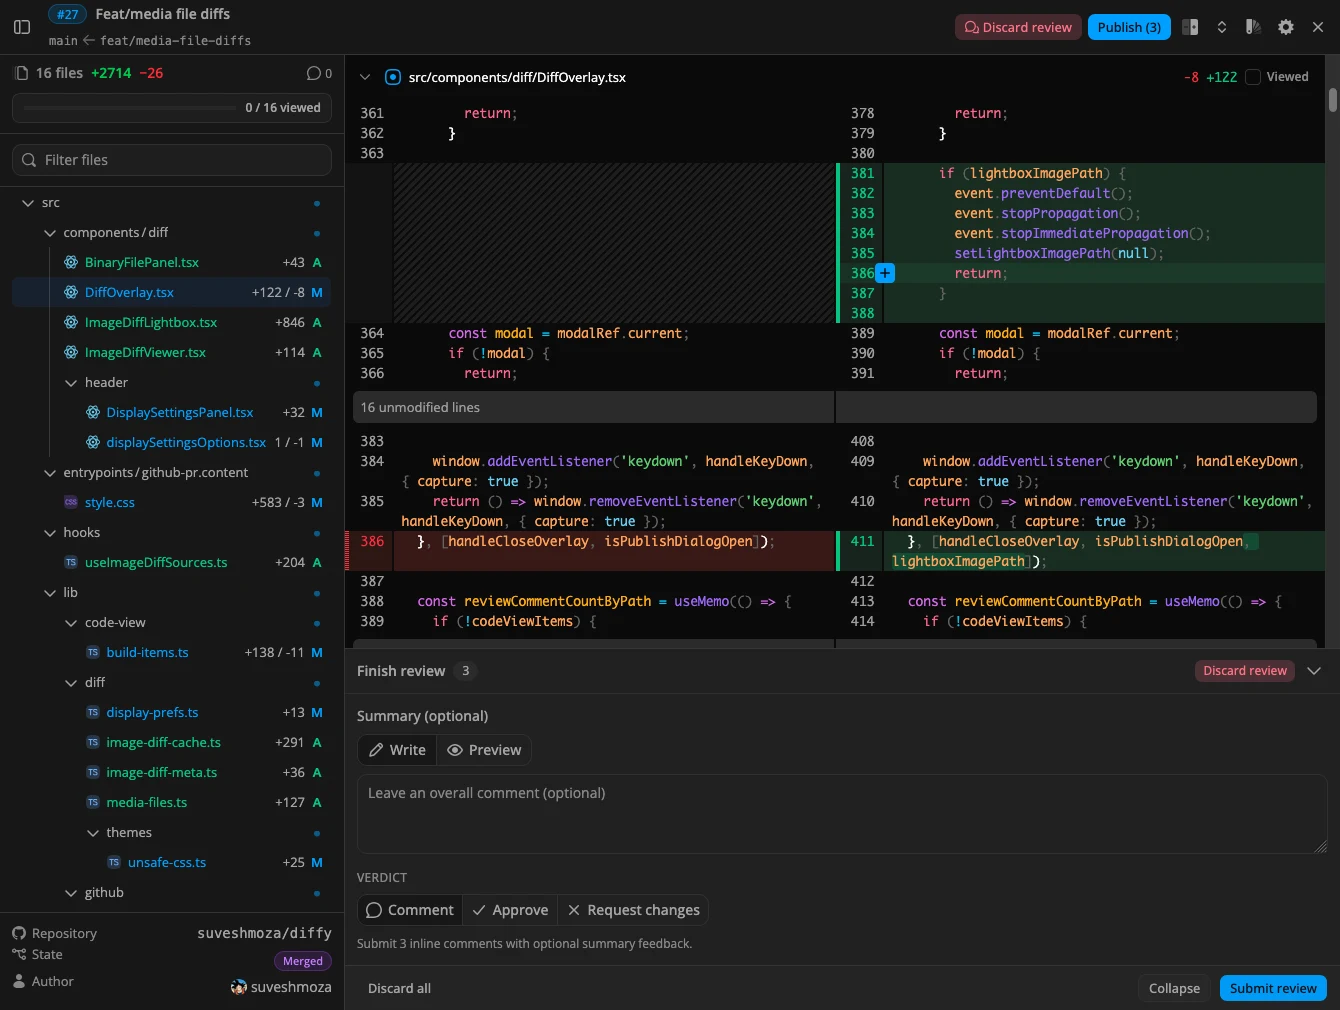The height and width of the screenshot is (1010, 1340).
Task: Click the React icon beside BinaryFilePanel.tsx
Action: click(71, 262)
